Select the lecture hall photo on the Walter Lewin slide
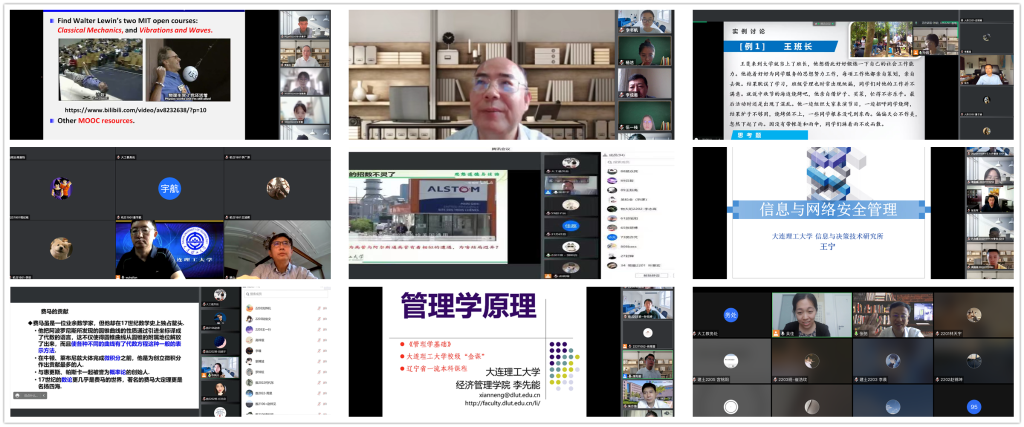This screenshot has width=1024, height=427. coord(100,70)
